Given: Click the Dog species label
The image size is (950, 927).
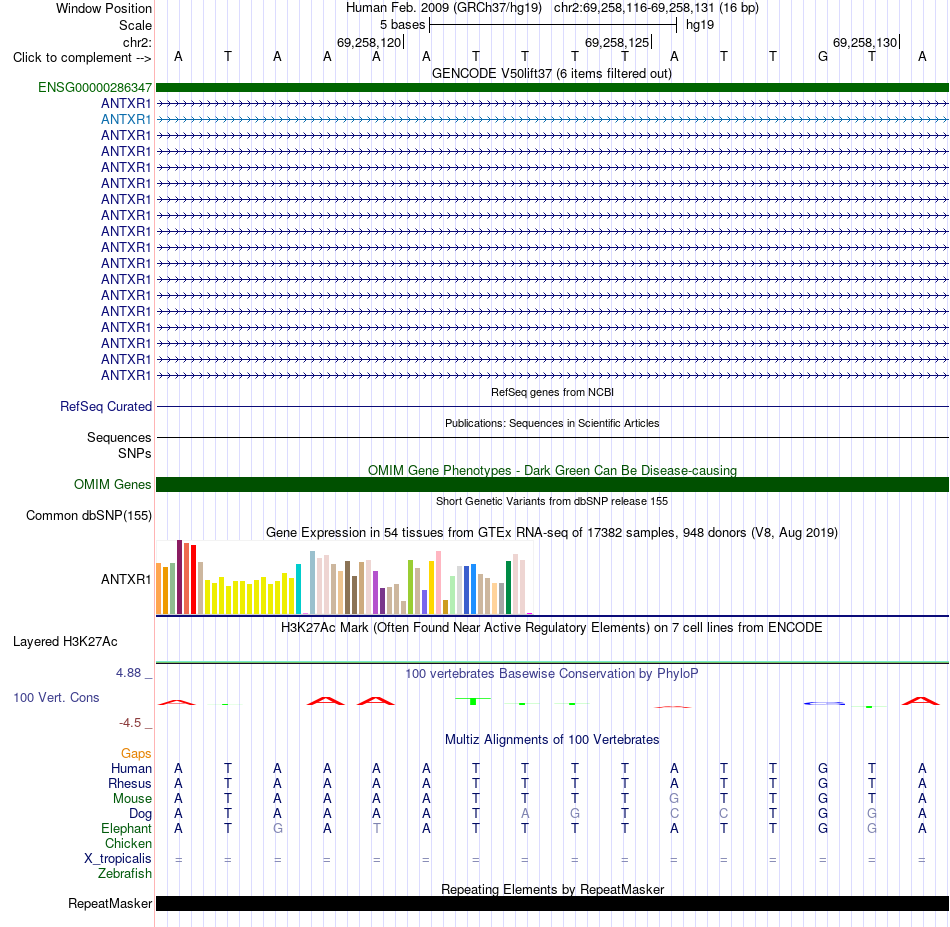Looking at the screenshot, I should click(140, 813).
